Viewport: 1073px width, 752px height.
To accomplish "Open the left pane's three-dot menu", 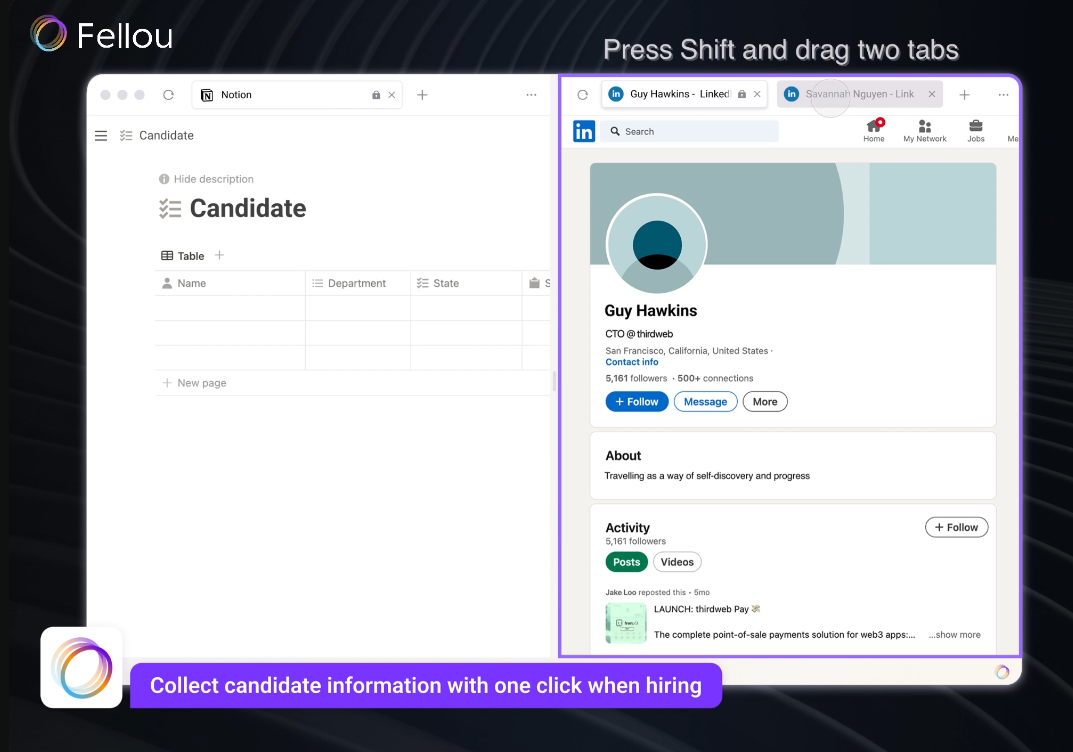I will 531,95.
